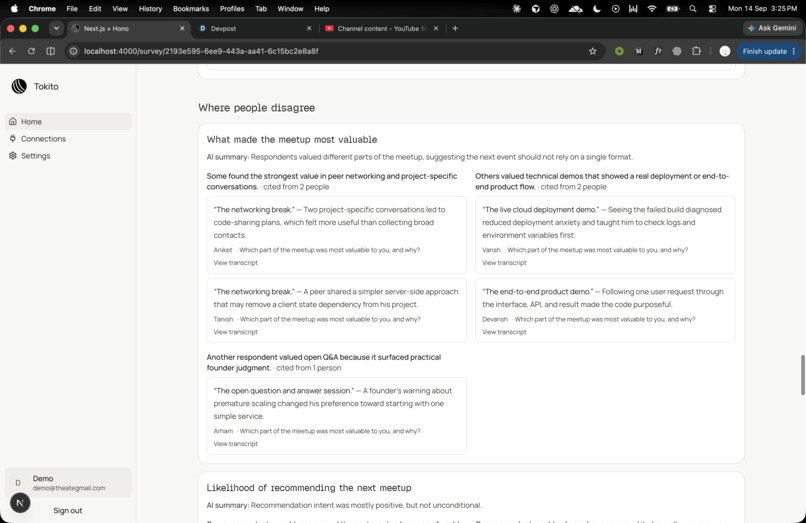Open the Profiles menu
Image resolution: width=806 pixels, height=523 pixels.
[232, 8]
